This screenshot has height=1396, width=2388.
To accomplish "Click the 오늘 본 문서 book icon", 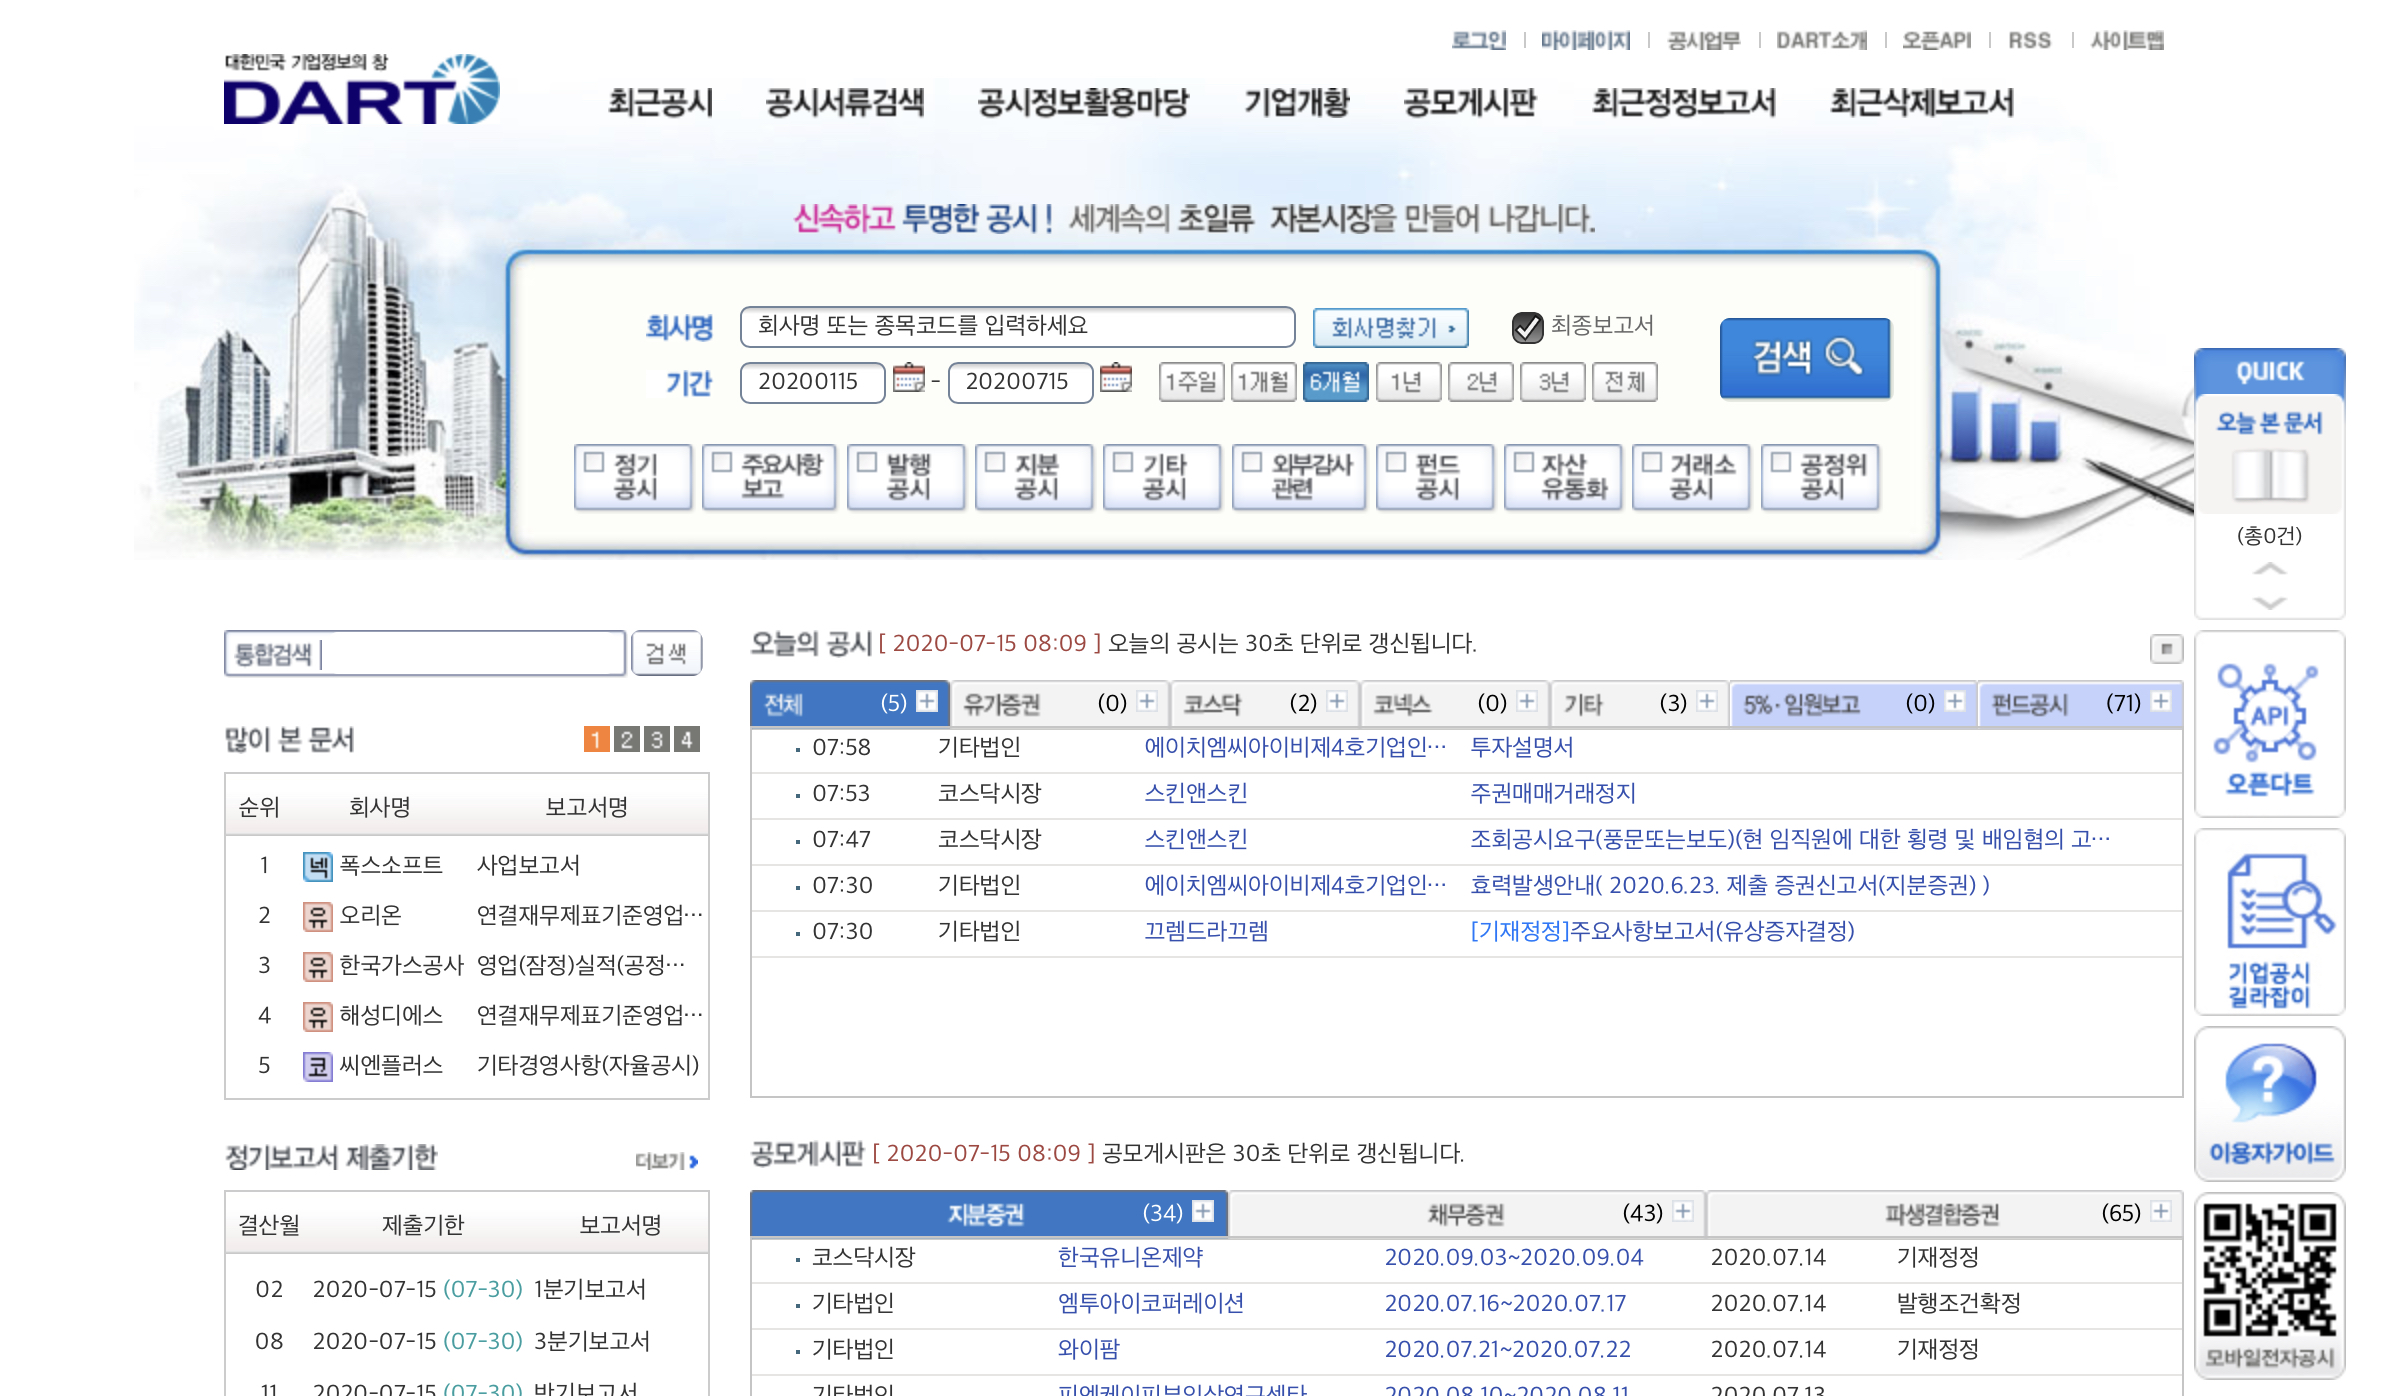I will [2269, 475].
